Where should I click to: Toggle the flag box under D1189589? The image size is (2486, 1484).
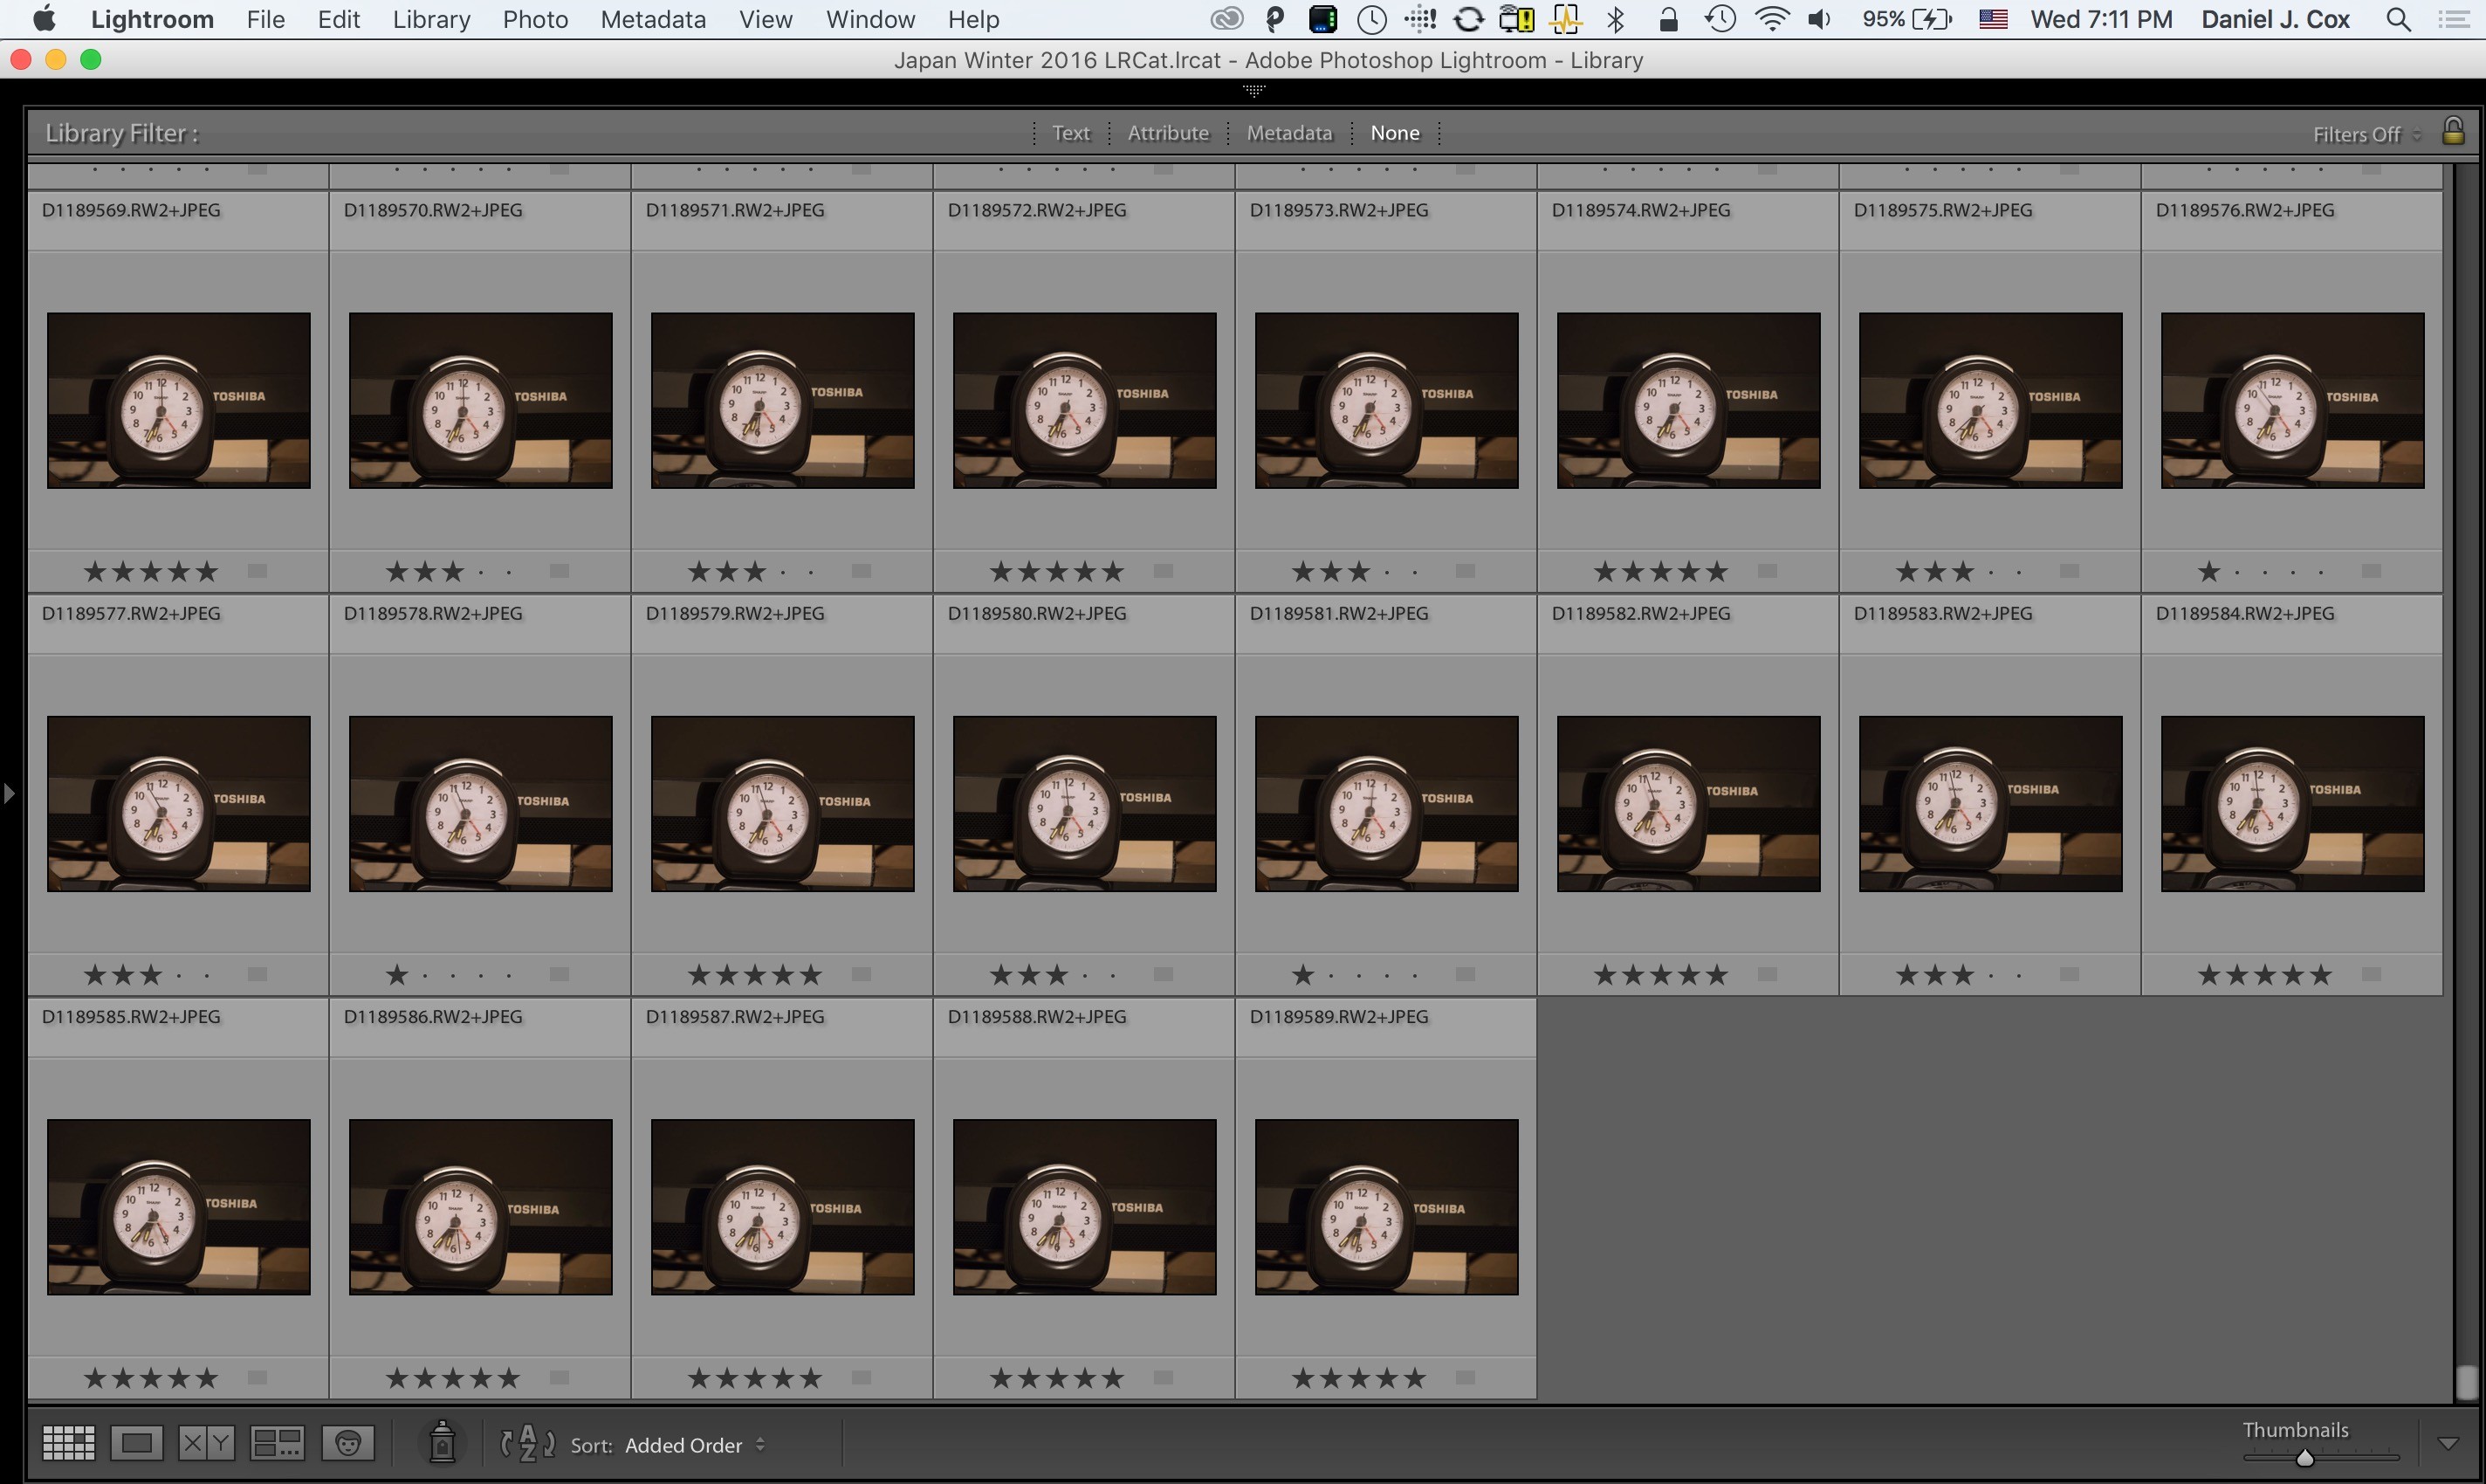click(x=1465, y=1377)
